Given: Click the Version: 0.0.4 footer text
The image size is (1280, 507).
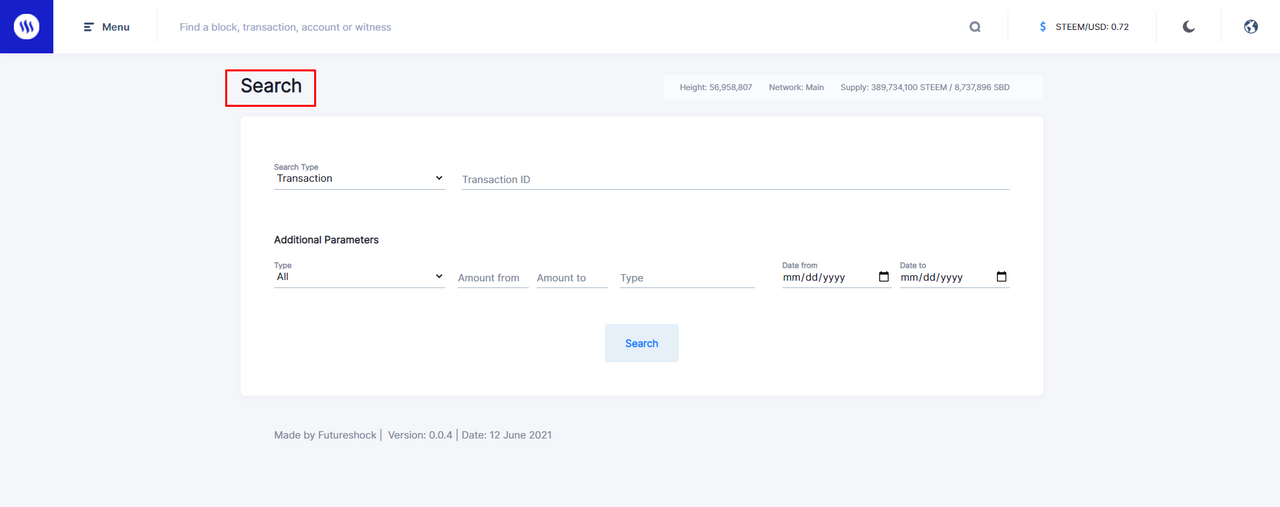Looking at the screenshot, I should pyautogui.click(x=420, y=435).
